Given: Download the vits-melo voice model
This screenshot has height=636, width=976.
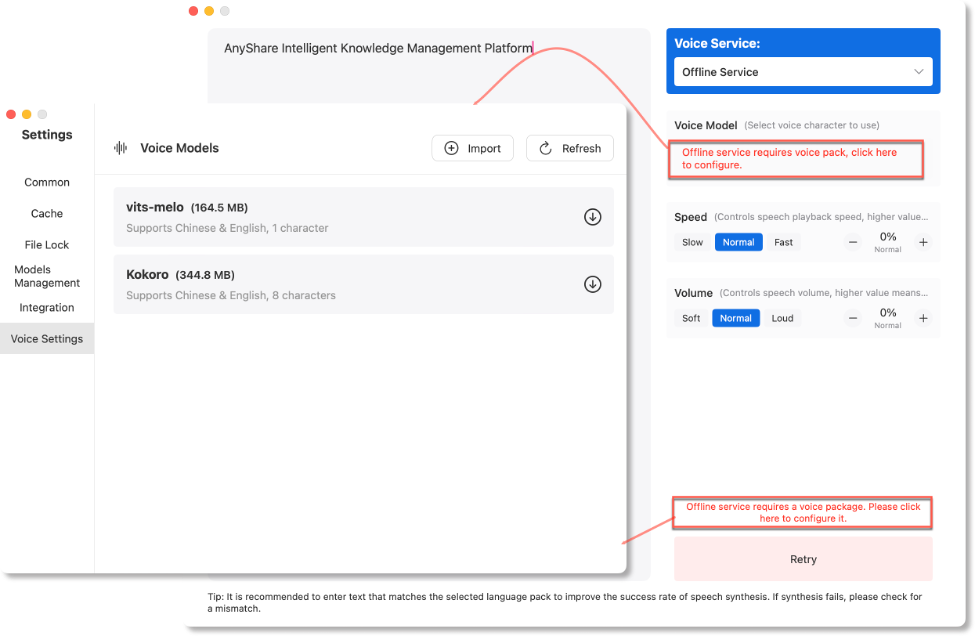Looking at the screenshot, I should [592, 217].
